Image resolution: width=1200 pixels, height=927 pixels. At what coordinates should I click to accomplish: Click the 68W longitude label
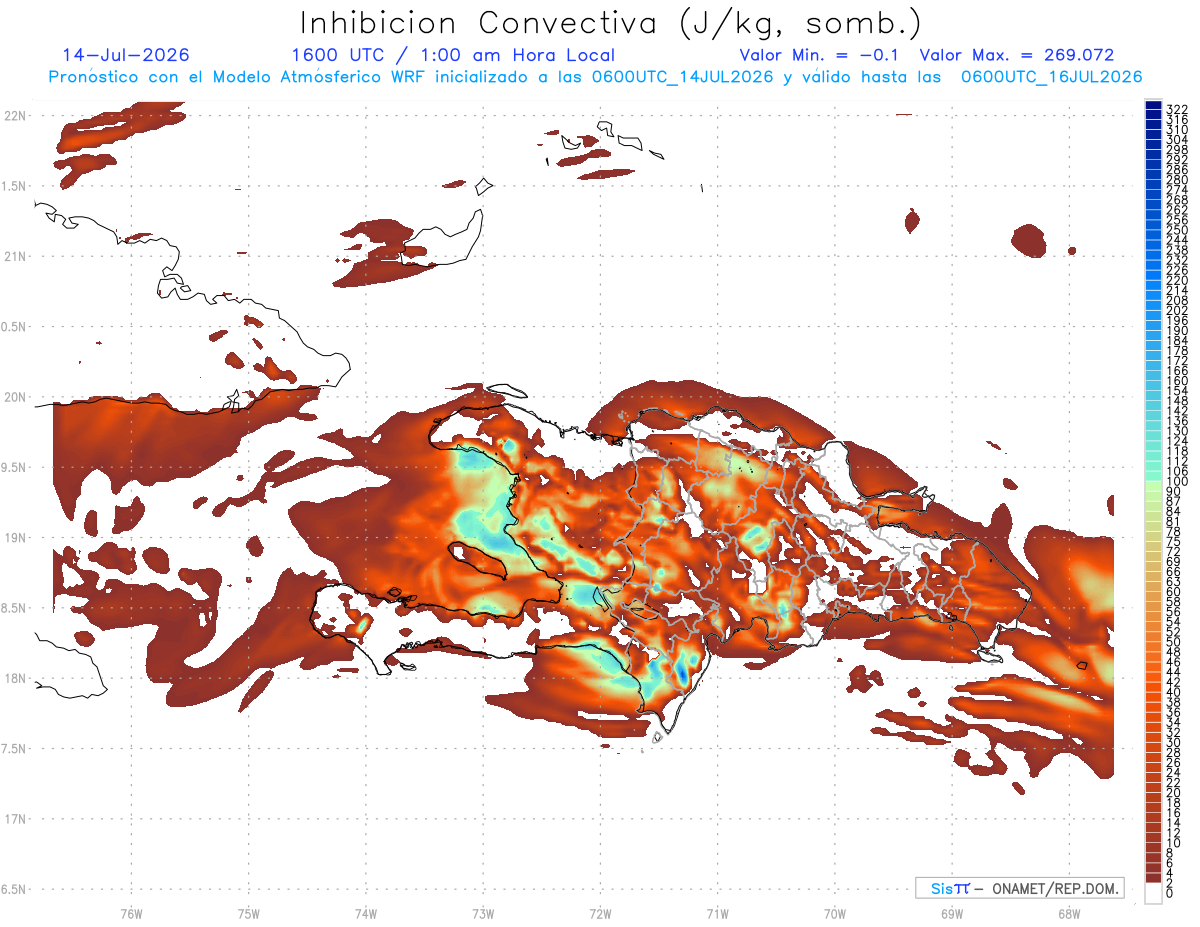(x=1068, y=913)
